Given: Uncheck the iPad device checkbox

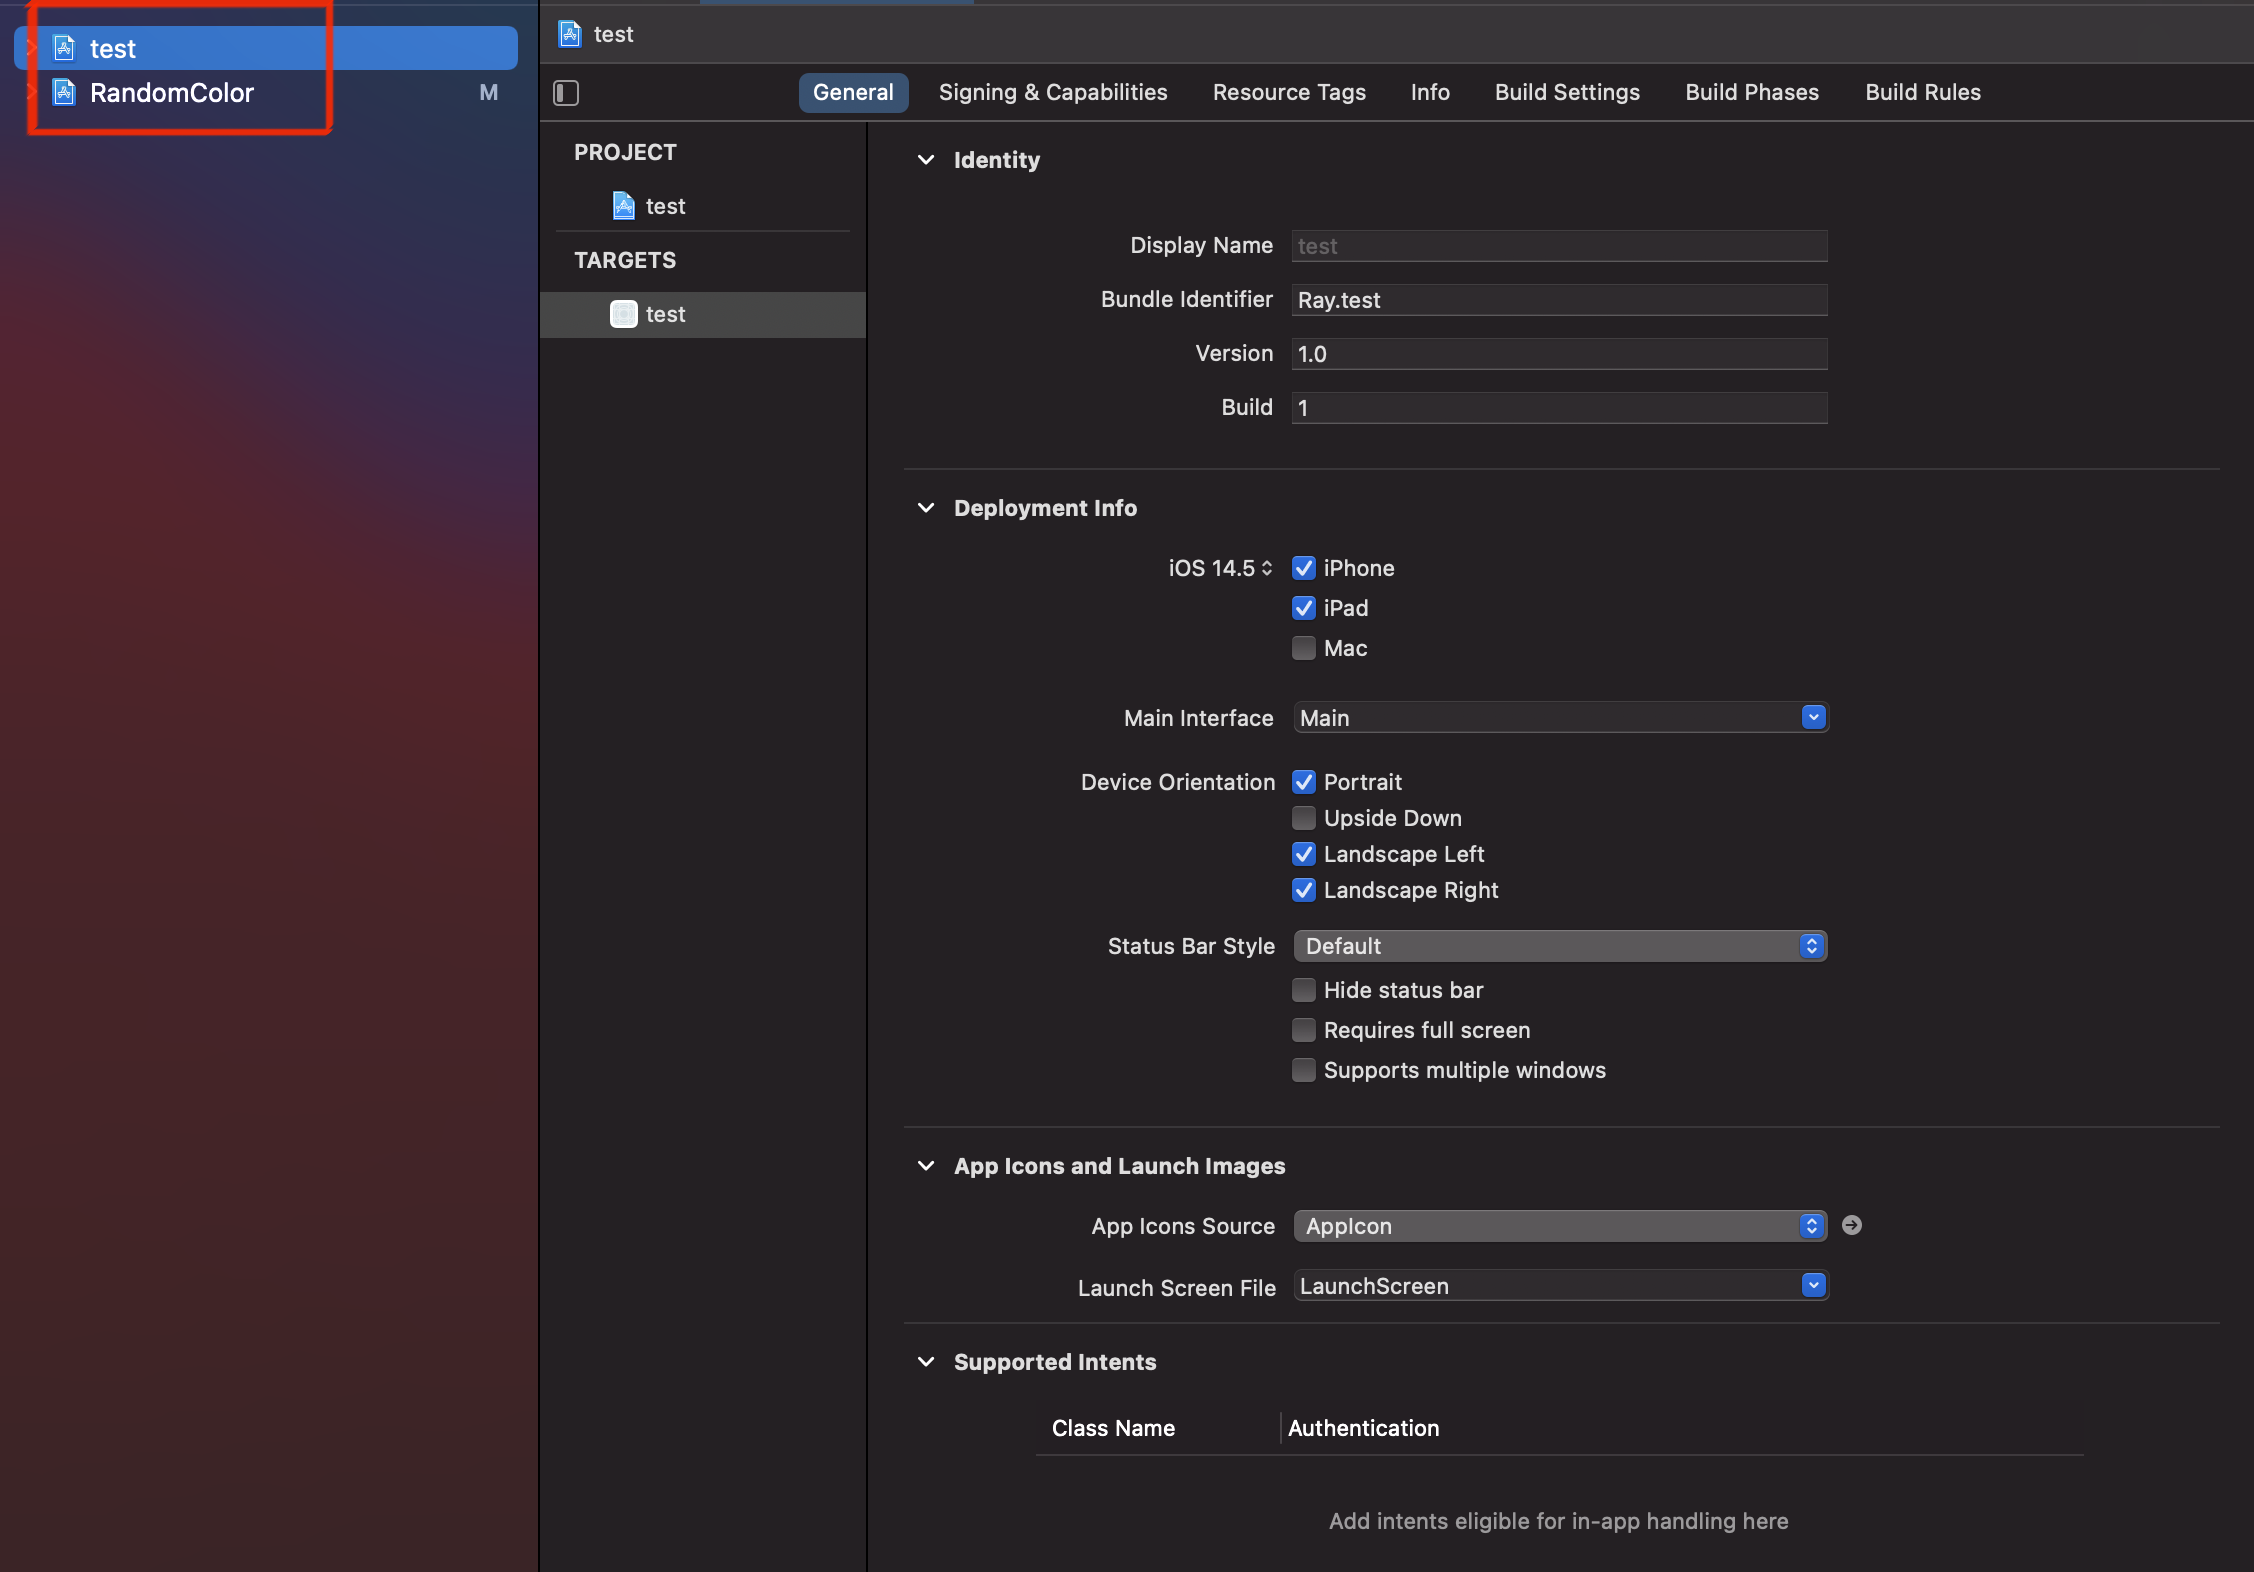Looking at the screenshot, I should [1303, 608].
